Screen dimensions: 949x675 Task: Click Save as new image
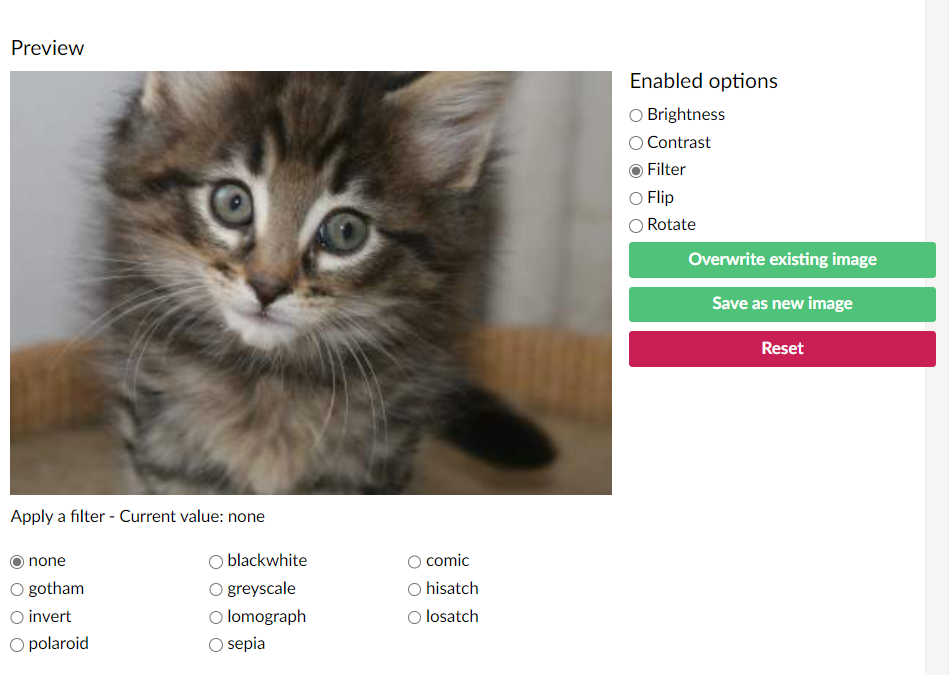click(x=782, y=304)
